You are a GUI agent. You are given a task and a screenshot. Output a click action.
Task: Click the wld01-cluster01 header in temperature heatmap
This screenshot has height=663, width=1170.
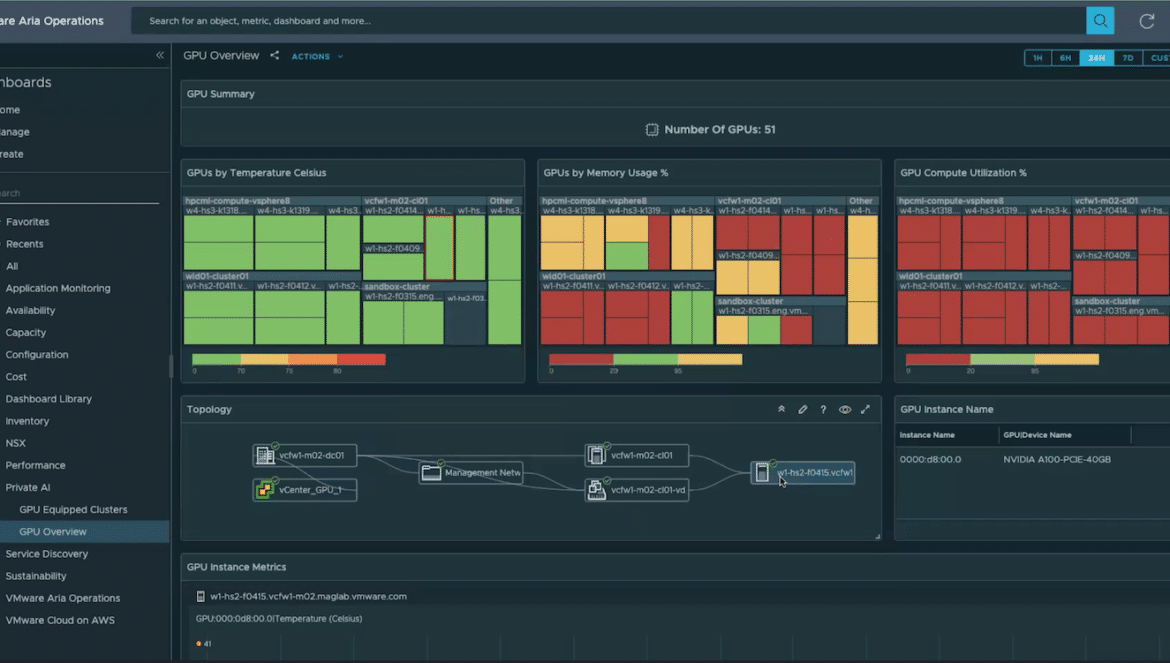[x=217, y=276]
